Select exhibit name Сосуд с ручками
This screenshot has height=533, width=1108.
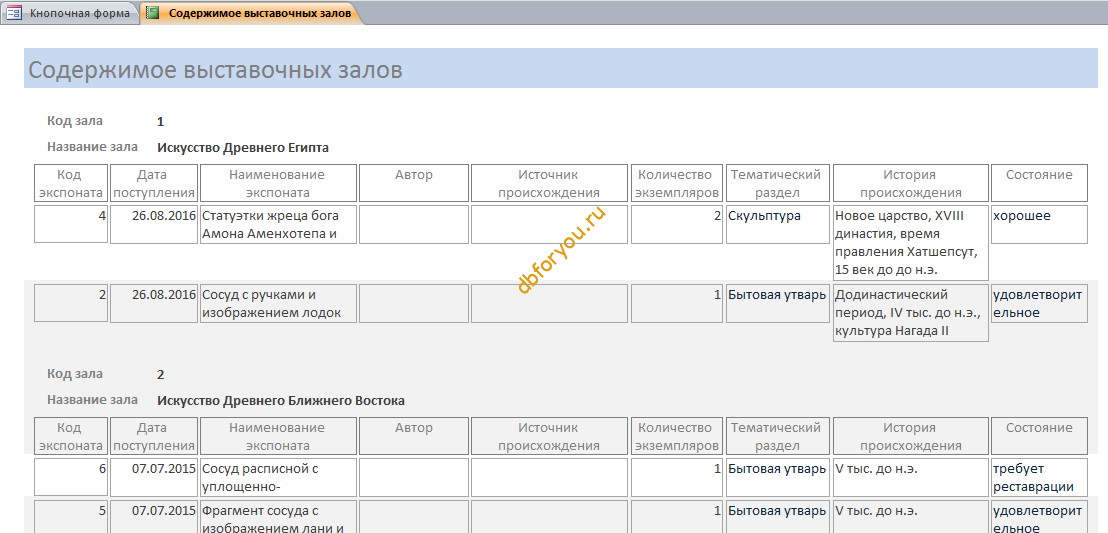tap(278, 303)
